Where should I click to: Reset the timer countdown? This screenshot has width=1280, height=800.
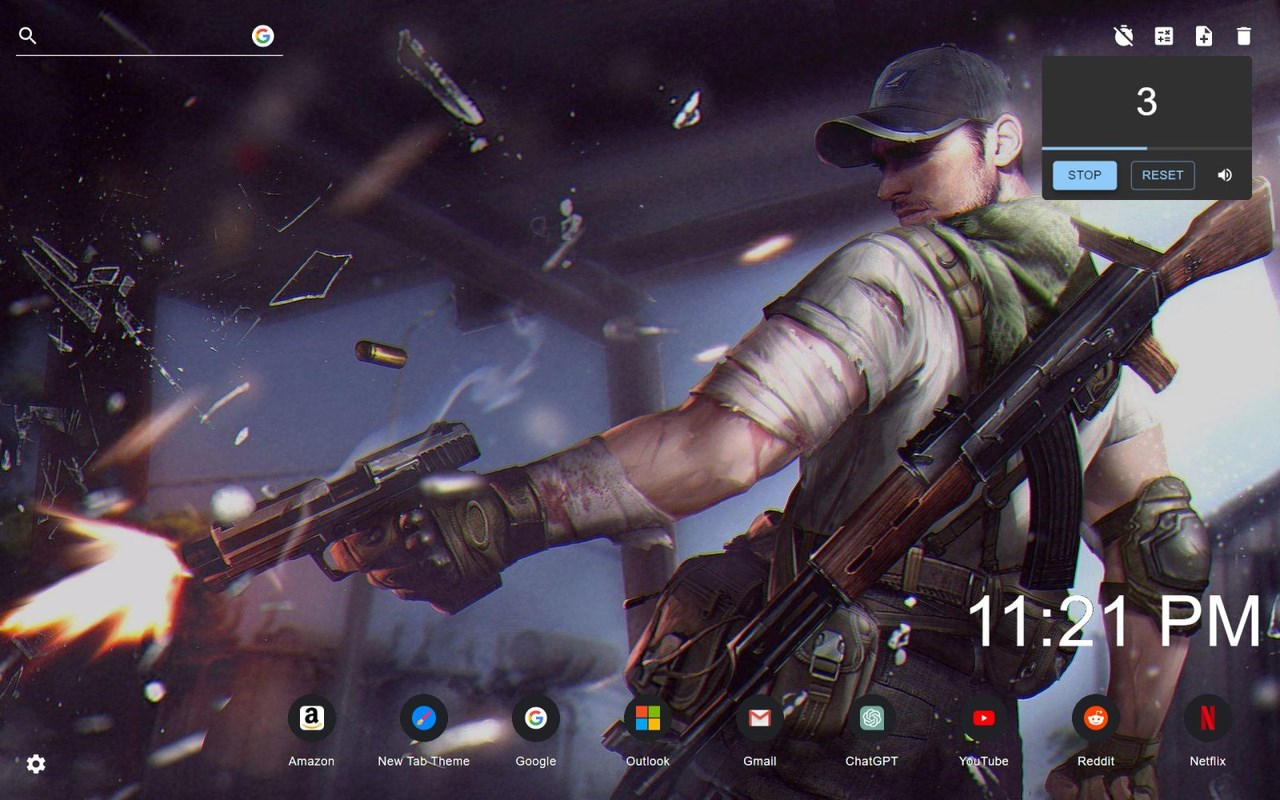click(1162, 175)
